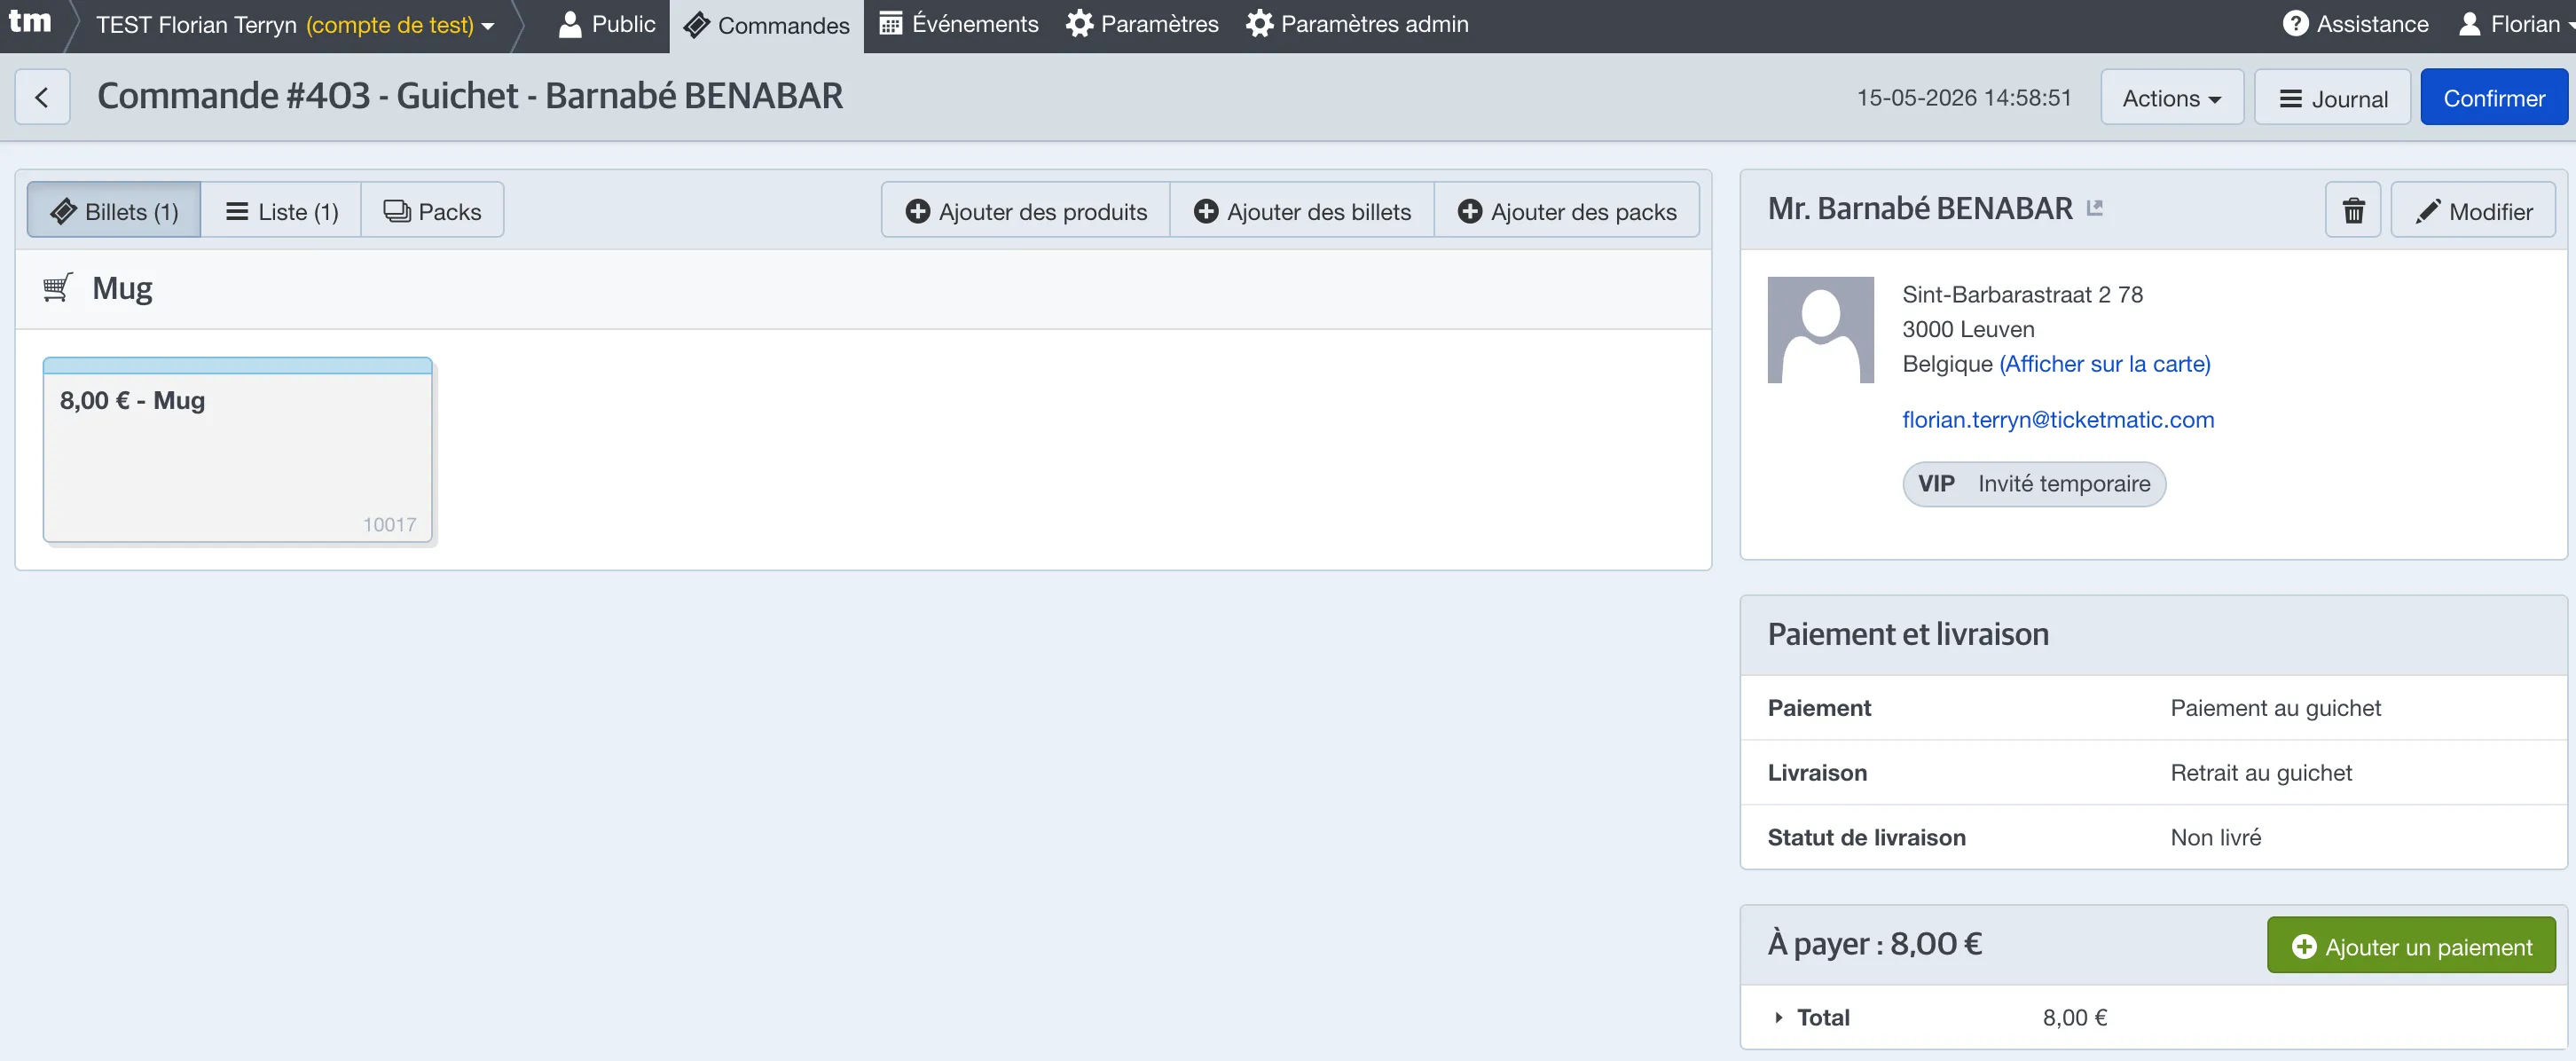Click the À payer : 8,00 € amount
2576x1061 pixels.
coord(1874,944)
